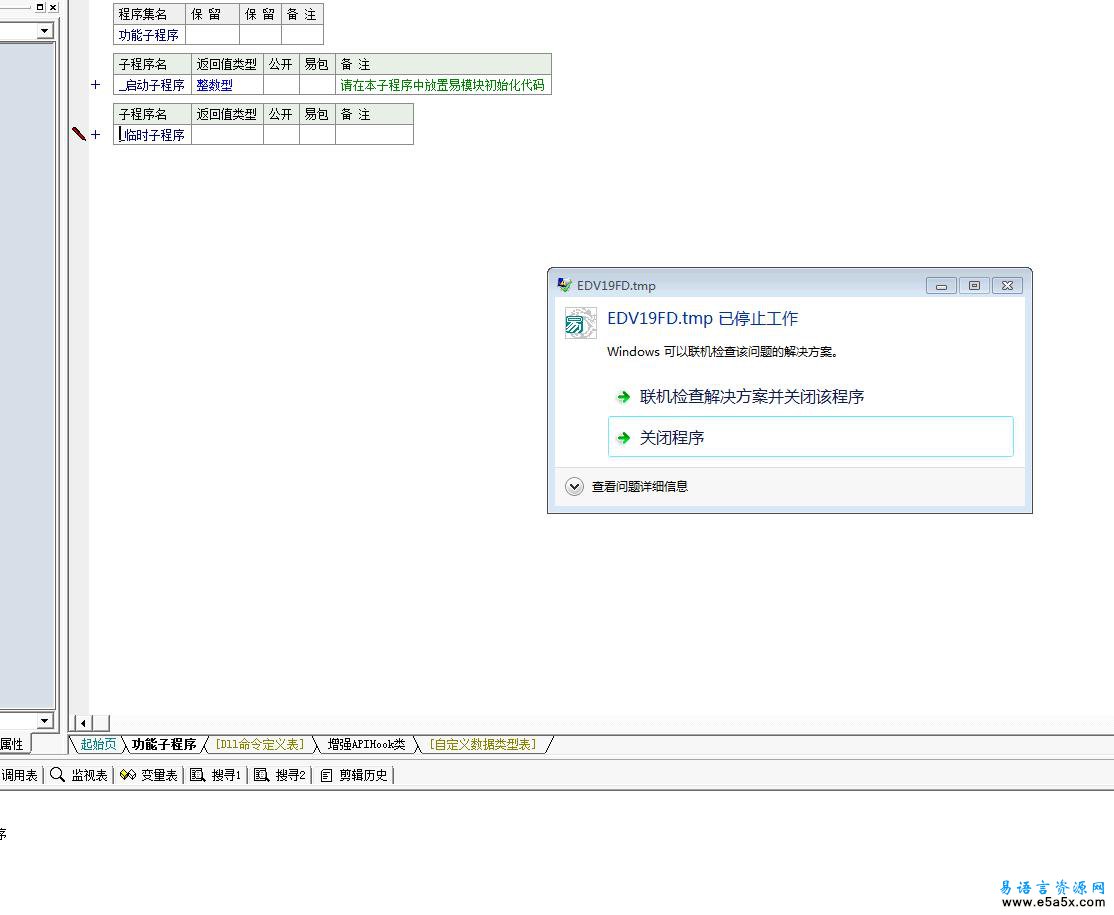Click the 变量表 glasses icon
1114x915 pixels.
pyautogui.click(x=128, y=775)
